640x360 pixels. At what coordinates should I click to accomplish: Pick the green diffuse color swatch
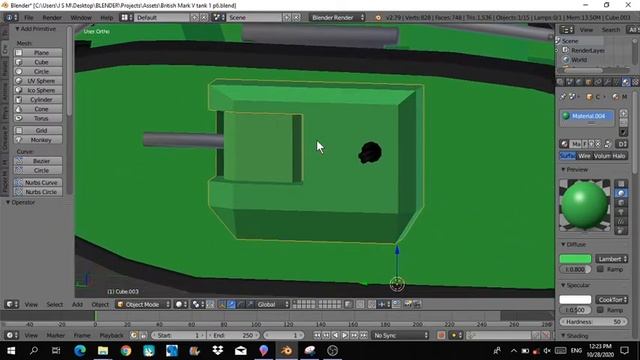[575, 259]
